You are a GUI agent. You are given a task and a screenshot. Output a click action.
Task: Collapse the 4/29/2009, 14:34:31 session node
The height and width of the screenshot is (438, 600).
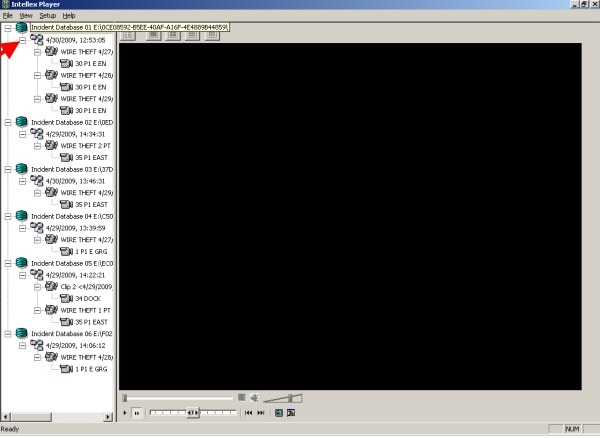coord(23,134)
